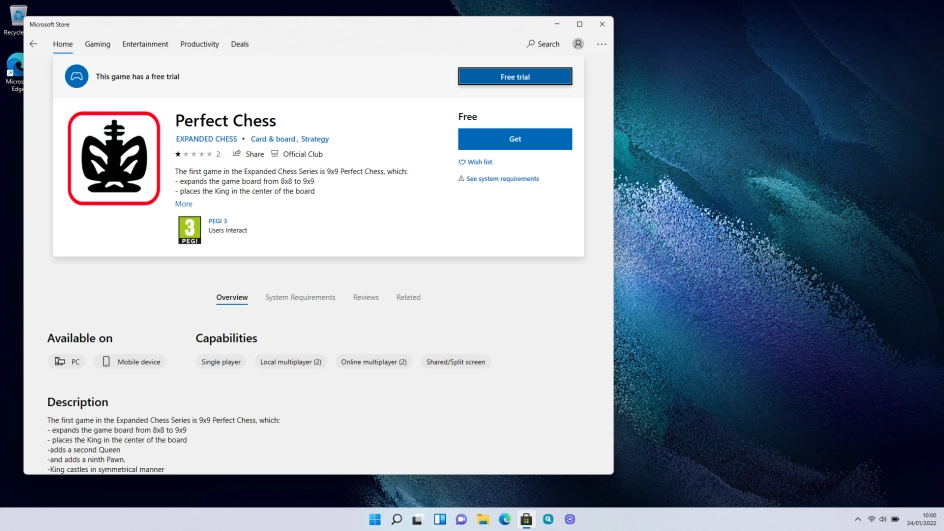Viewport: 944px width, 531px height.
Task: Open the user account profile icon
Action: (578, 44)
